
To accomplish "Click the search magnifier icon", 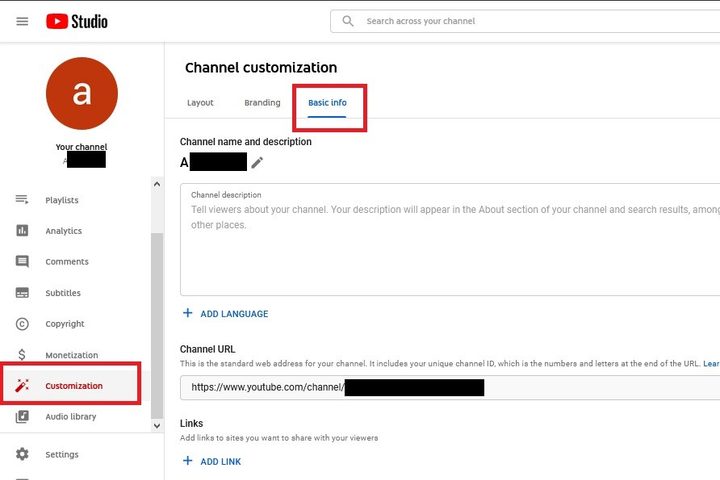I will pyautogui.click(x=348, y=21).
